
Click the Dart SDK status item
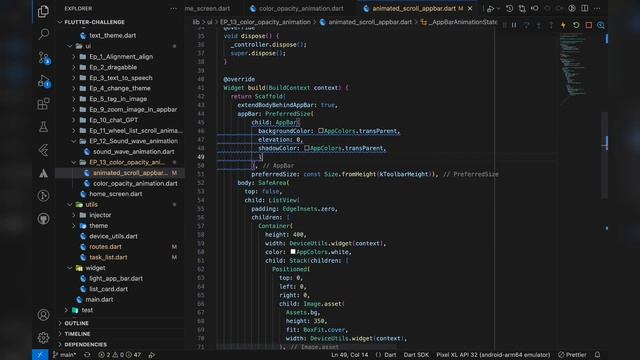416,355
